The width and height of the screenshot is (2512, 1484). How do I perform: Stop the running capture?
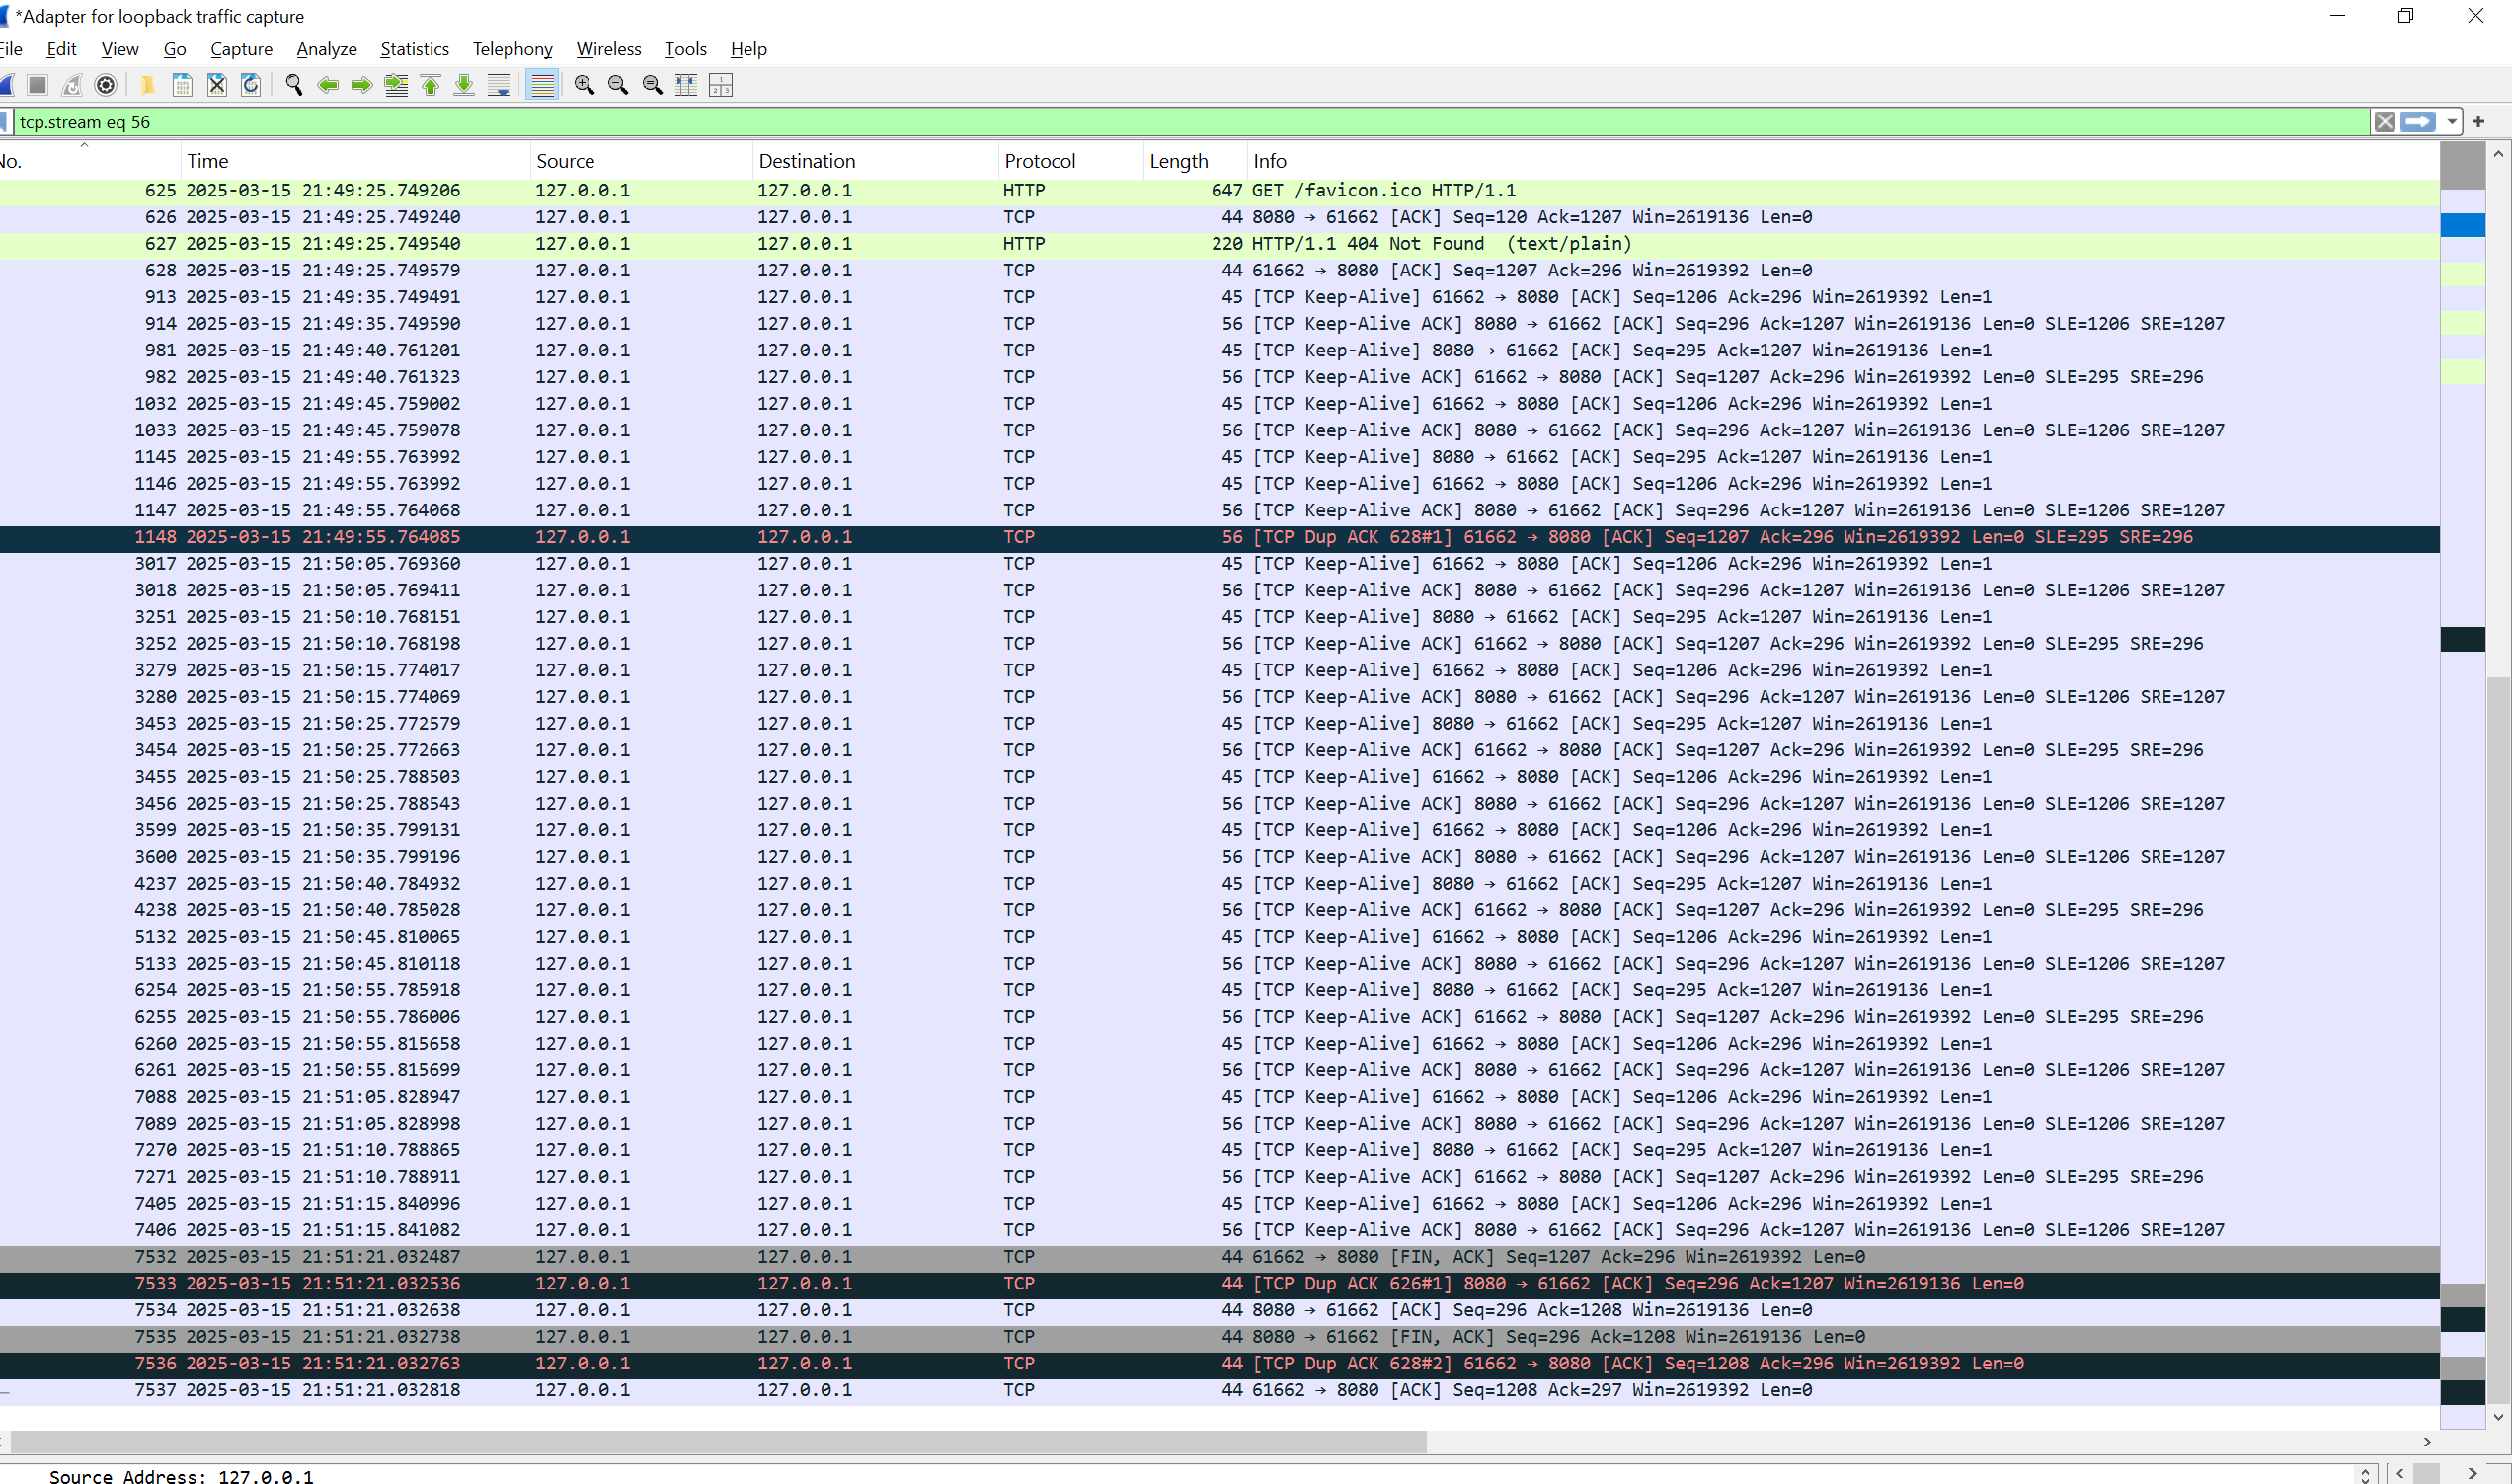(x=37, y=85)
